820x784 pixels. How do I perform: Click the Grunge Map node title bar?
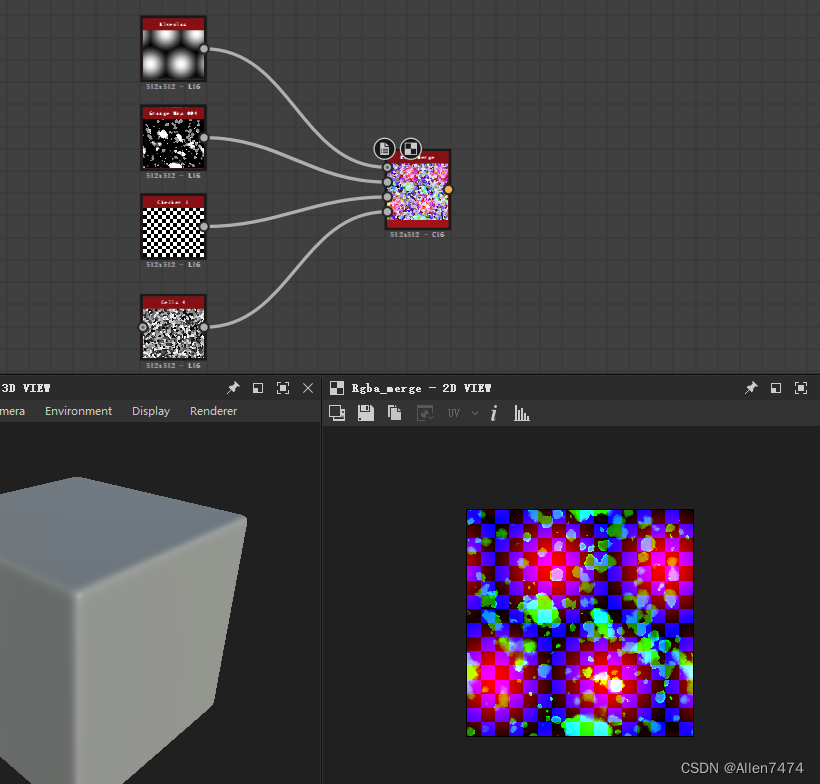click(x=174, y=113)
